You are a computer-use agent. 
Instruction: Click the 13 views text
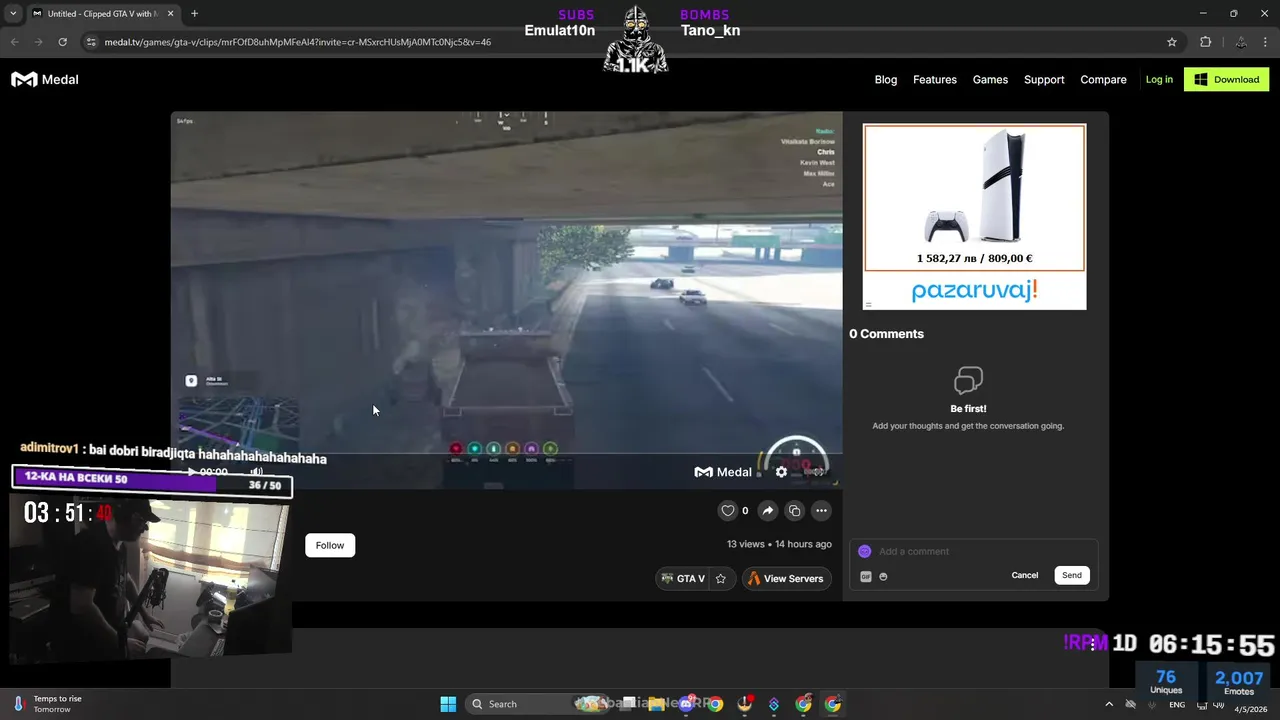click(x=746, y=544)
